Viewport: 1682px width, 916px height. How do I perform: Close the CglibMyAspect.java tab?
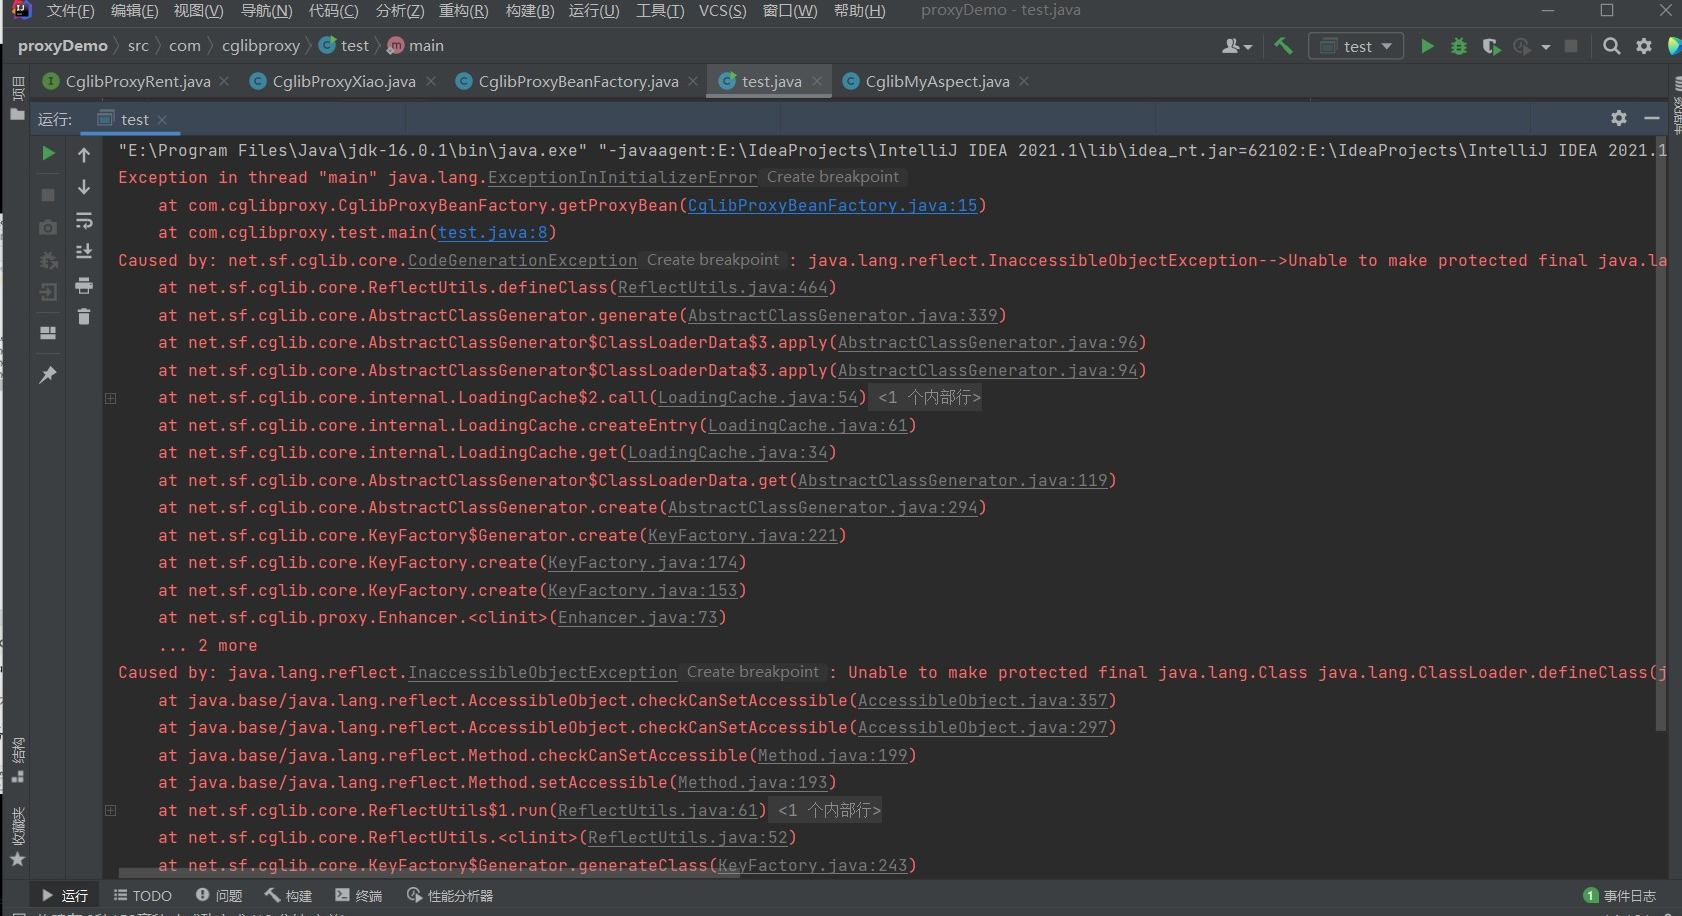pyautogui.click(x=1024, y=81)
